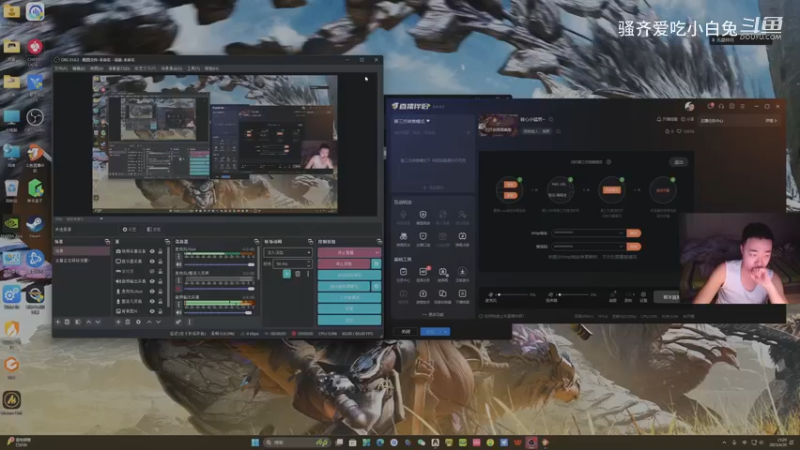Toggle lock on 显示器采集 source
The image size is (800, 450).
(160, 261)
